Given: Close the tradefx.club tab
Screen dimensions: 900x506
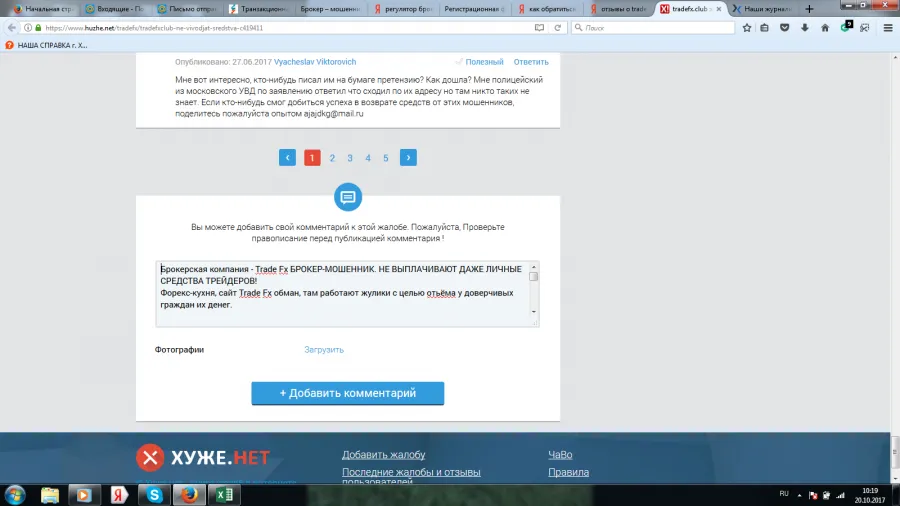Looking at the screenshot, I should (x=719, y=9).
